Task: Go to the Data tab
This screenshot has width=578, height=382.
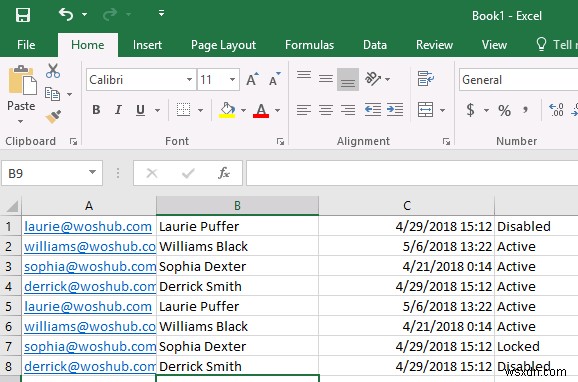Action: [375, 45]
